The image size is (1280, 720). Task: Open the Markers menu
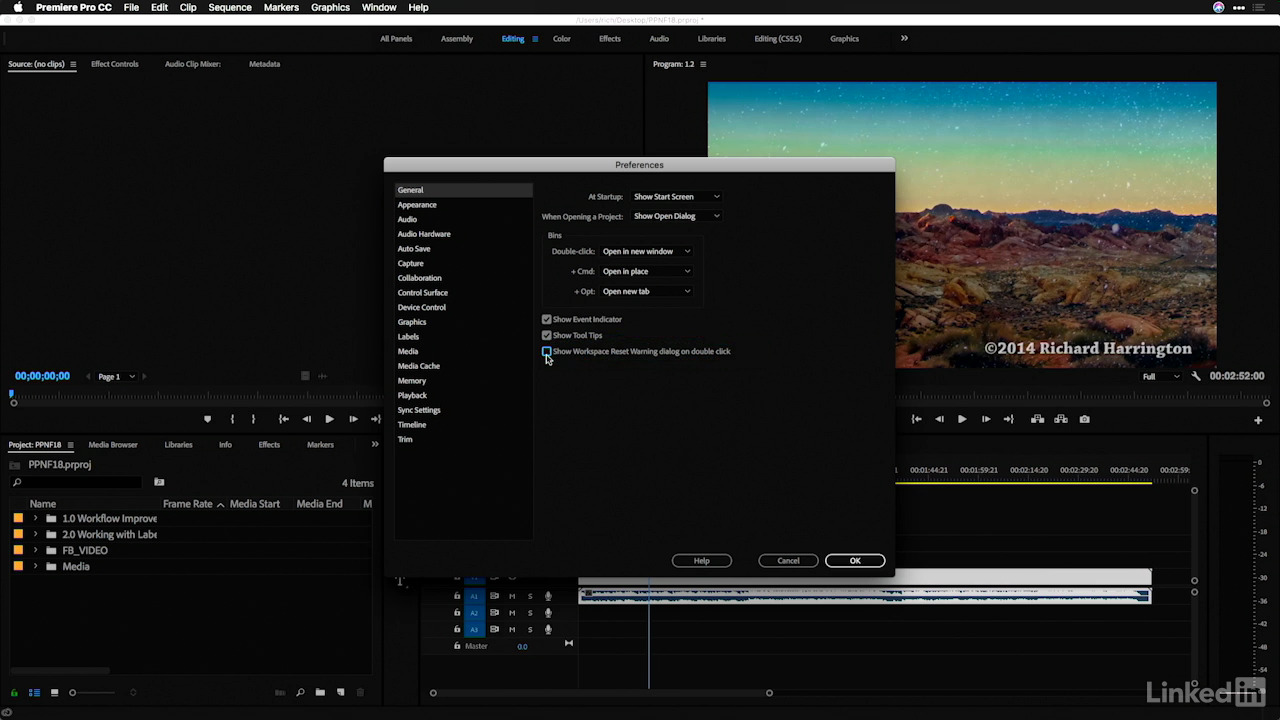281,7
